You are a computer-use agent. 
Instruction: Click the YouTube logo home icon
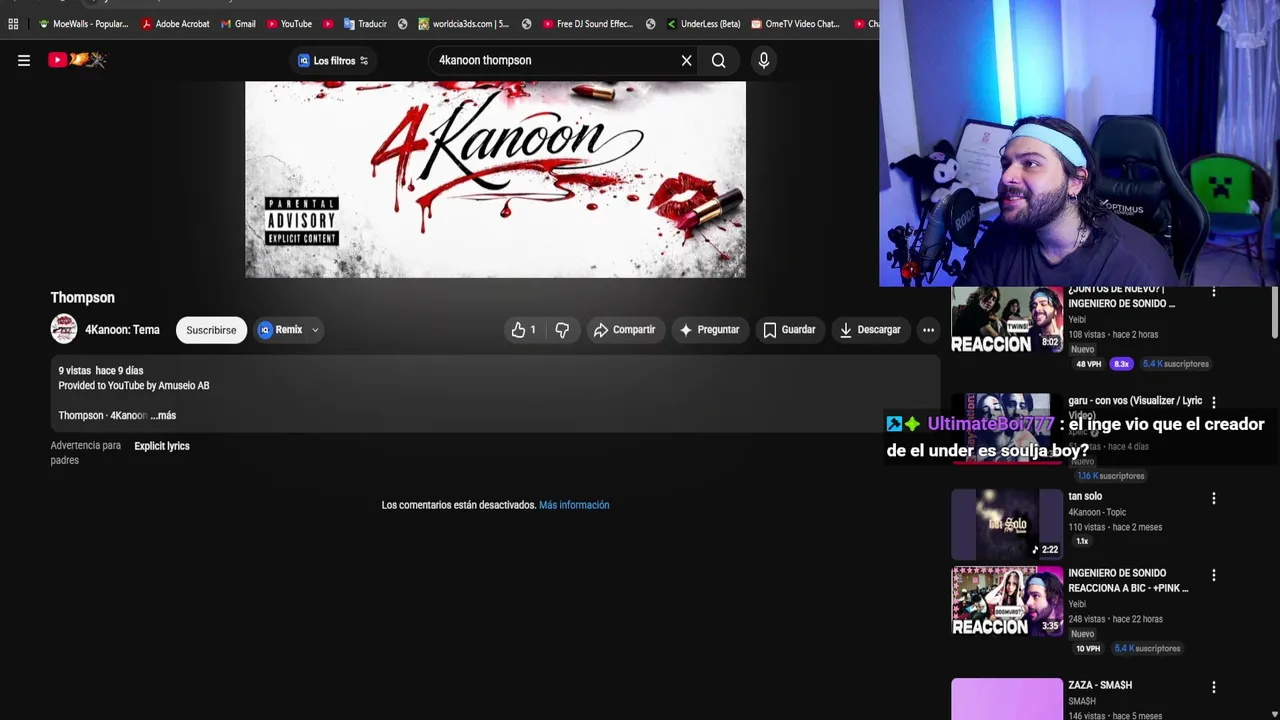77,60
